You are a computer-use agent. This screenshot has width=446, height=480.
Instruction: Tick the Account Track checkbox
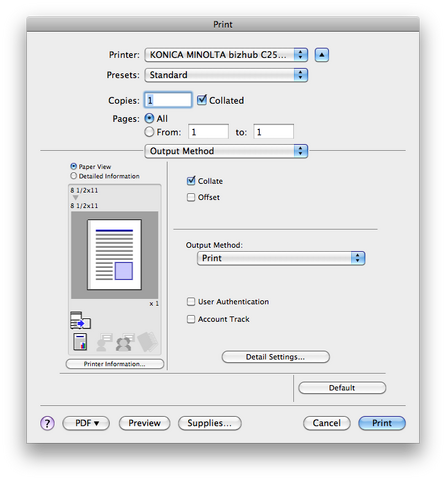pos(191,319)
